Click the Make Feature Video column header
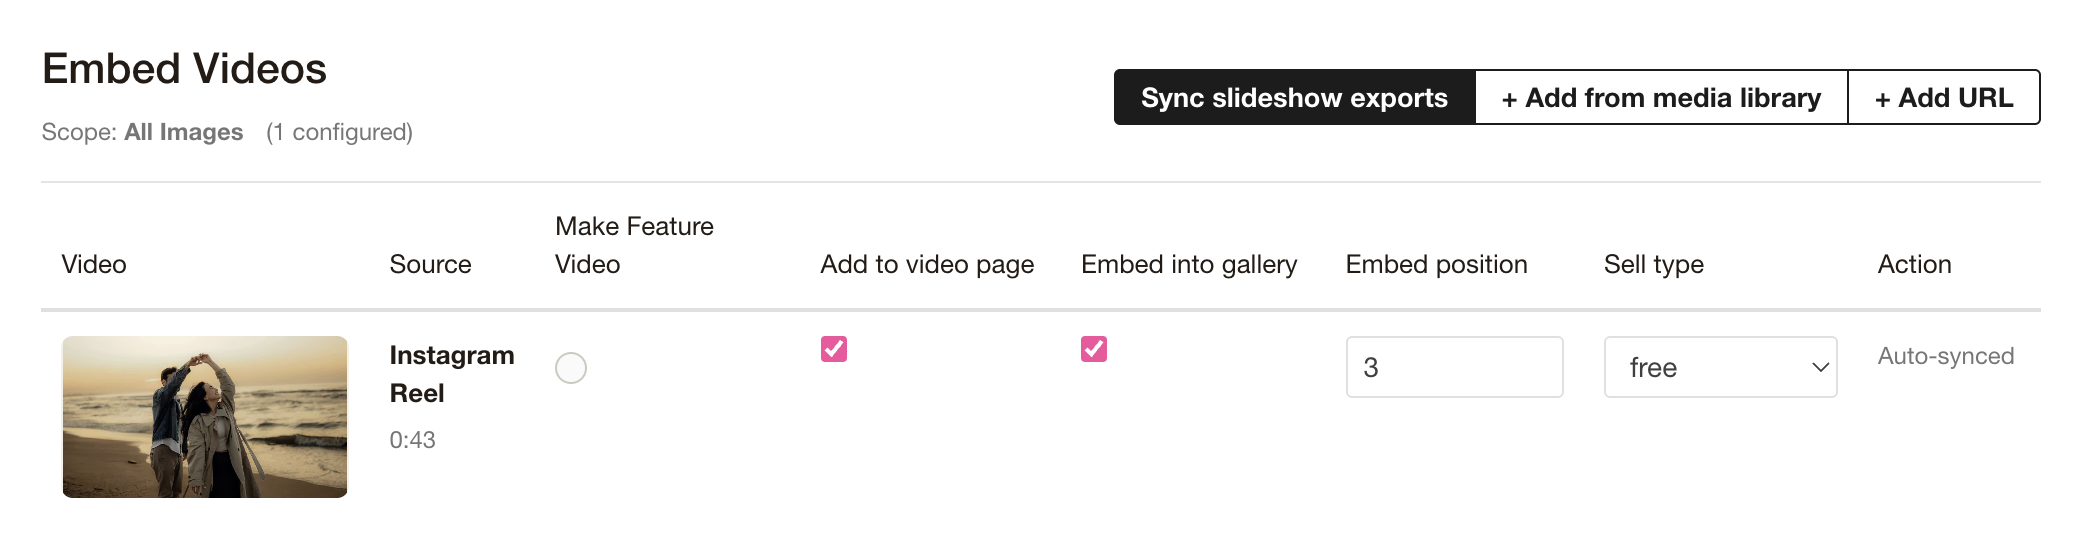This screenshot has width=2082, height=552. point(634,245)
